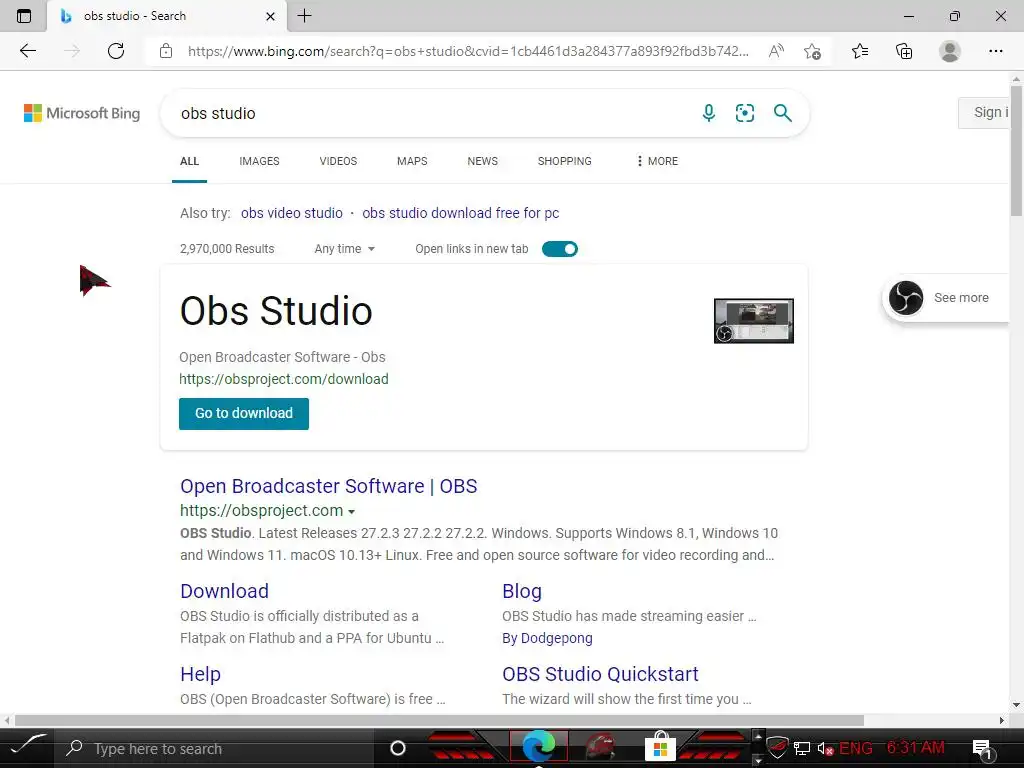Toggle Open links in new tab
The height and width of the screenshot is (768, 1024).
point(560,249)
